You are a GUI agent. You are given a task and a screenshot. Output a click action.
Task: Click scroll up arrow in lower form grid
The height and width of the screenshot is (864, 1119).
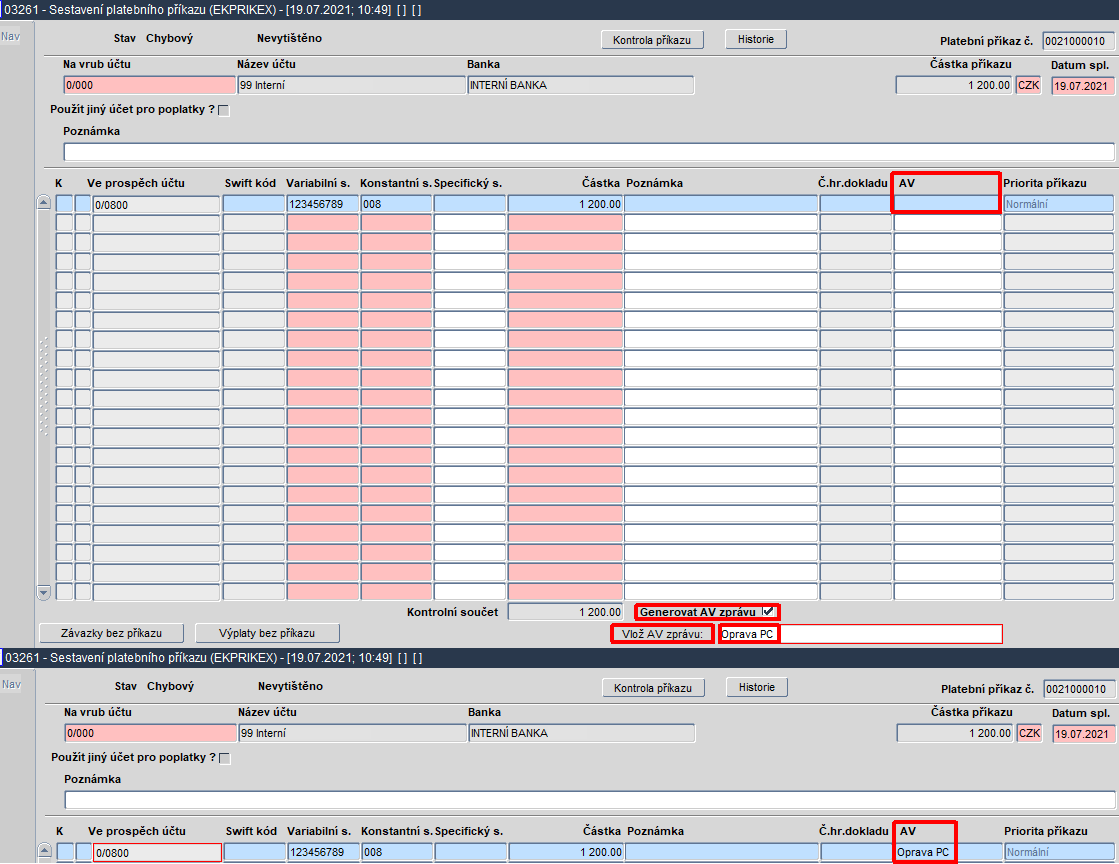(x=44, y=850)
